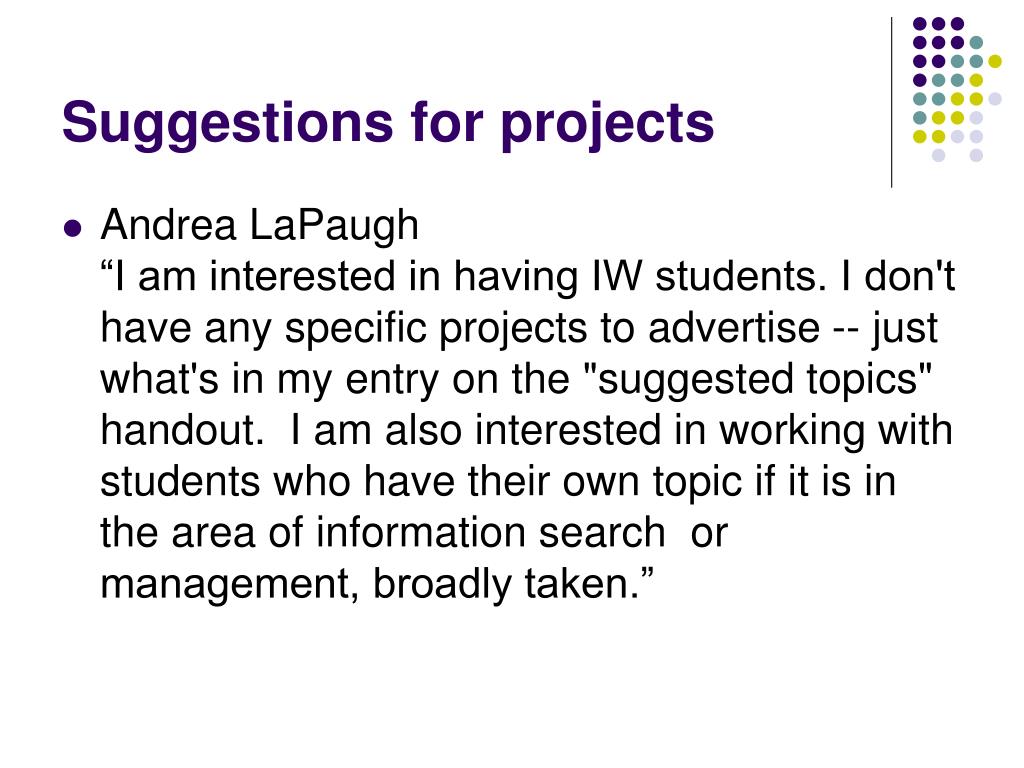The image size is (1024, 768).
Task: Click the teal dot in the second dot row
Action: click(976, 42)
